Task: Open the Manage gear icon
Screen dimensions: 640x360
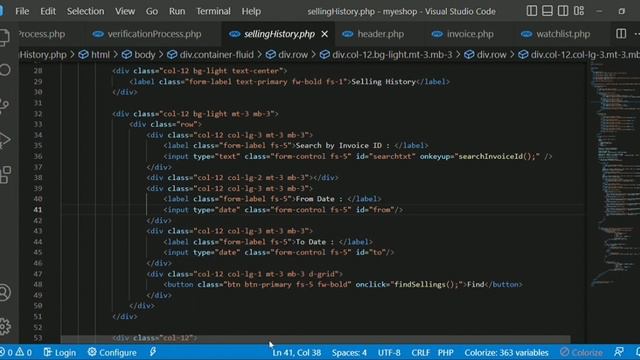Action: coord(4,327)
